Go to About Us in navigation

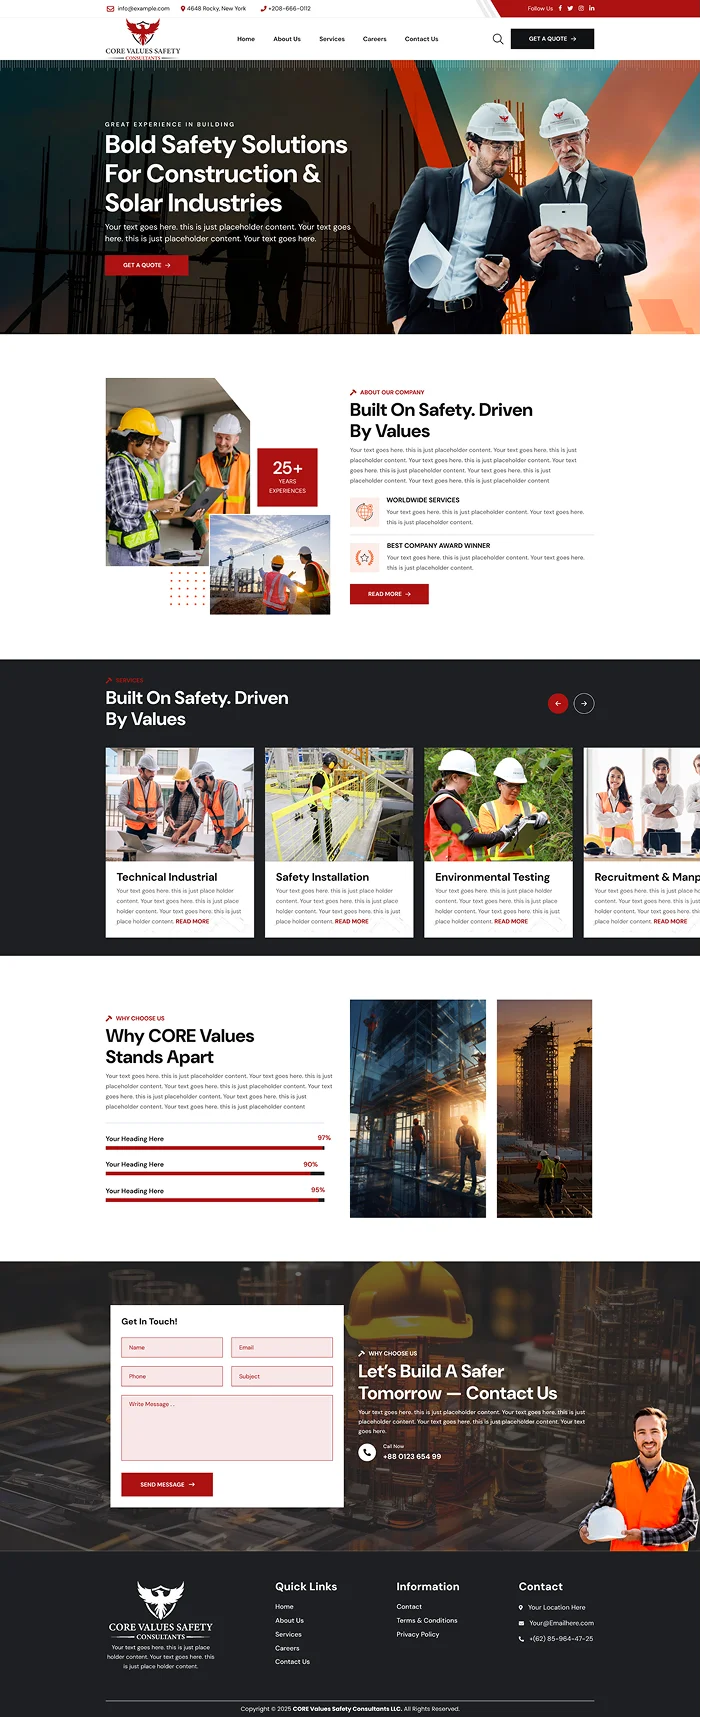tap(287, 39)
